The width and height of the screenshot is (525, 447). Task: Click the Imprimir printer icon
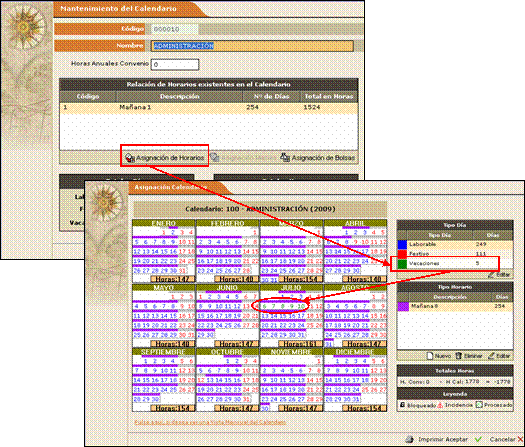(409, 439)
